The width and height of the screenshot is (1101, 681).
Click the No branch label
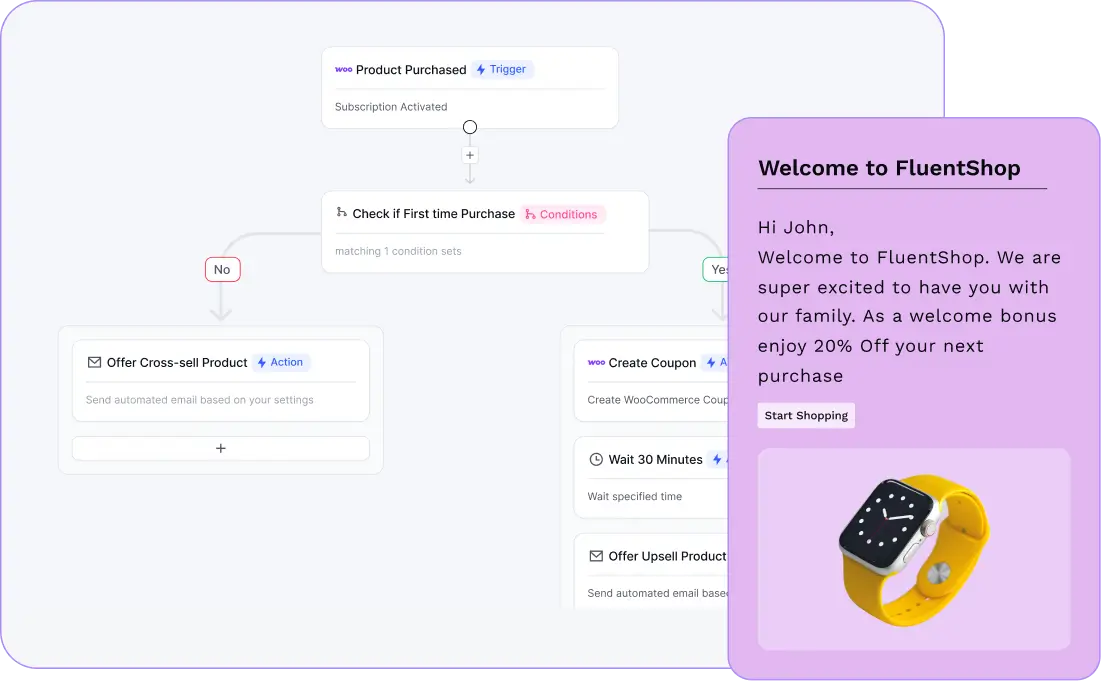pyautogui.click(x=223, y=270)
